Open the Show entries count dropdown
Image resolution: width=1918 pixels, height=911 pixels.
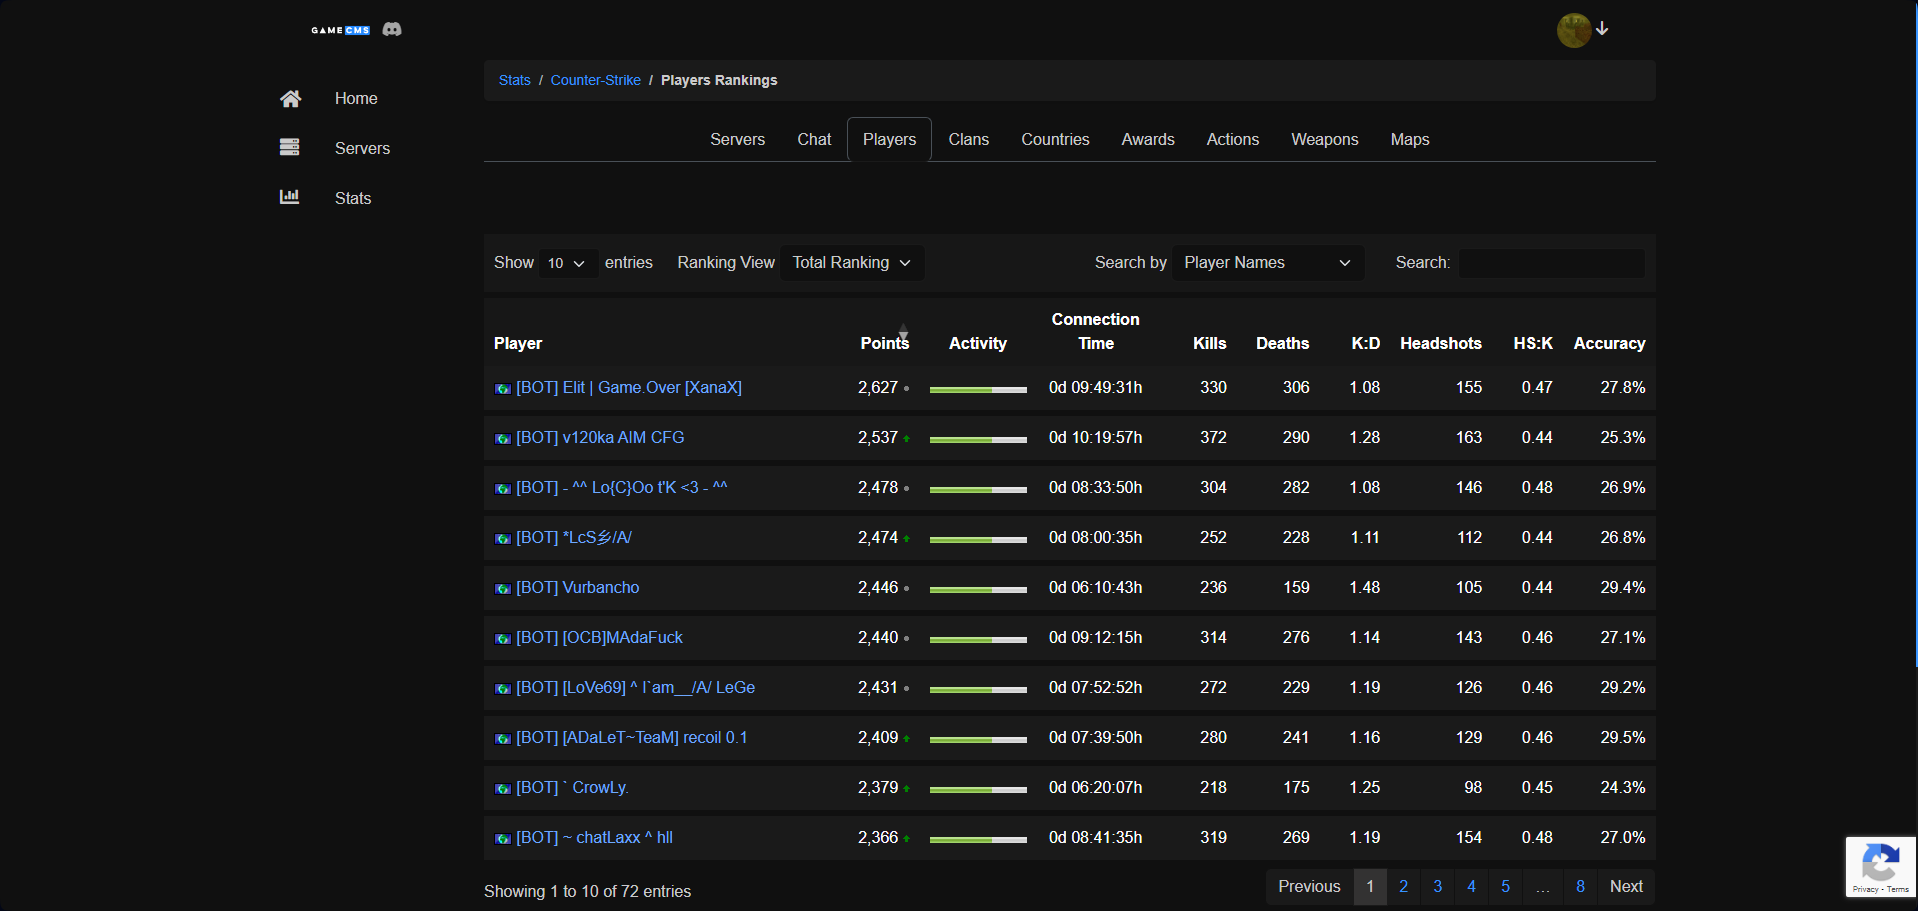pyautogui.click(x=567, y=263)
